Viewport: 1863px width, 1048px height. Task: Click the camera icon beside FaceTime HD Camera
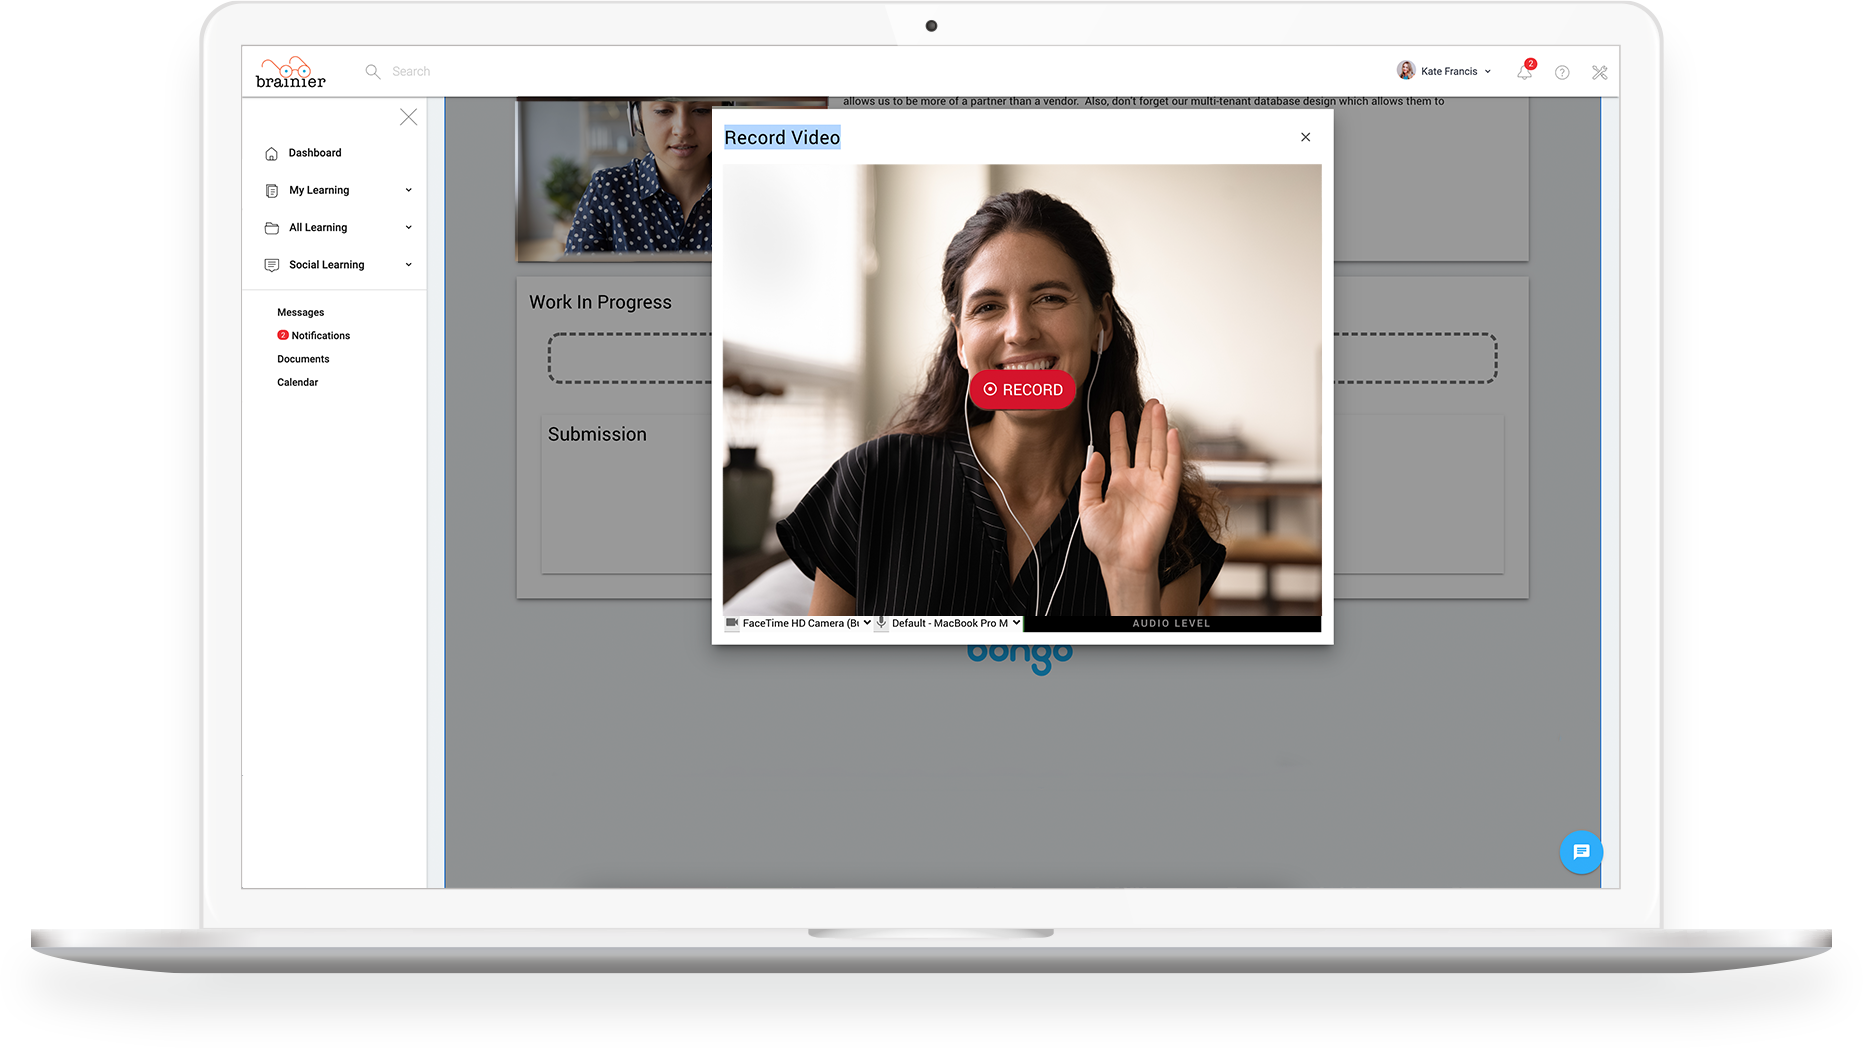coord(732,623)
